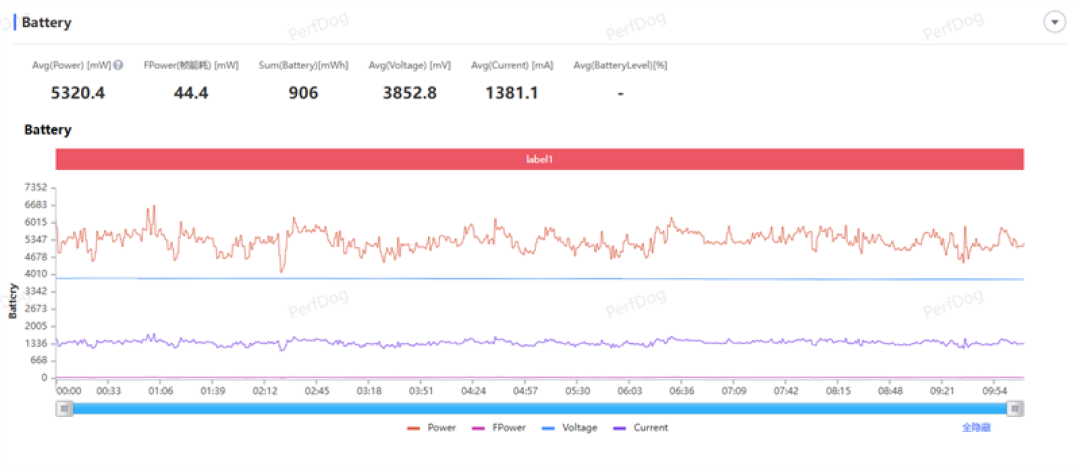
Task: Click the Avg(Power) value 5320.4
Action: pos(78,93)
